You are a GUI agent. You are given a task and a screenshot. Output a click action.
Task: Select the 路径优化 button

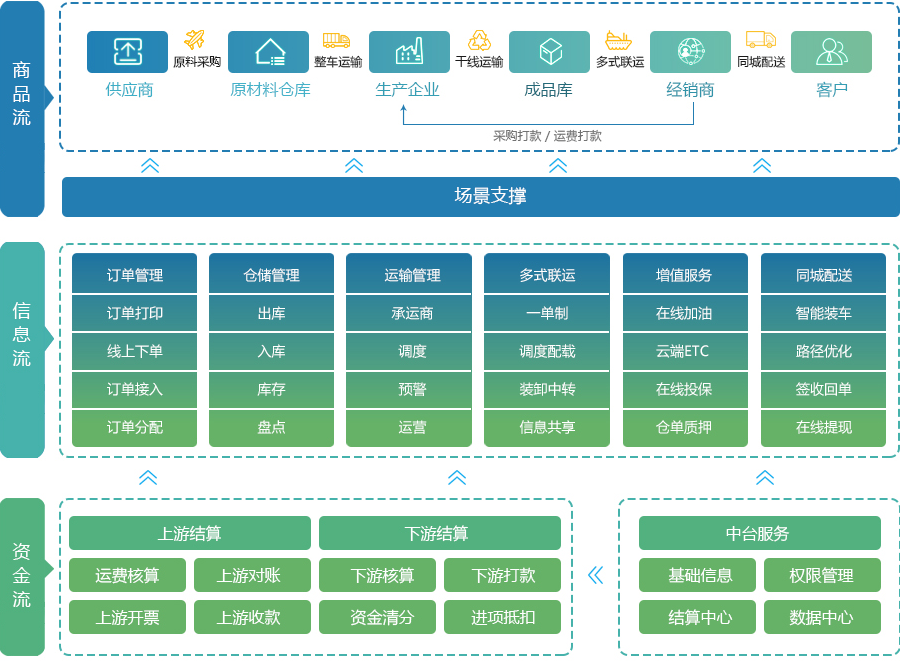[x=823, y=351]
